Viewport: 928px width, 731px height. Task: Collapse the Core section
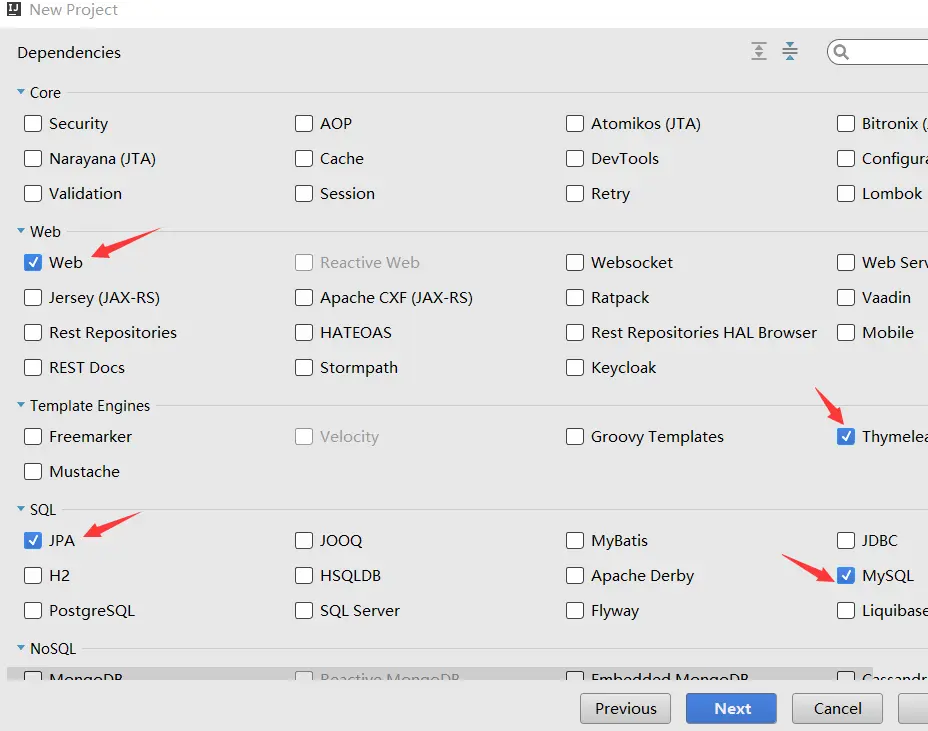21,92
